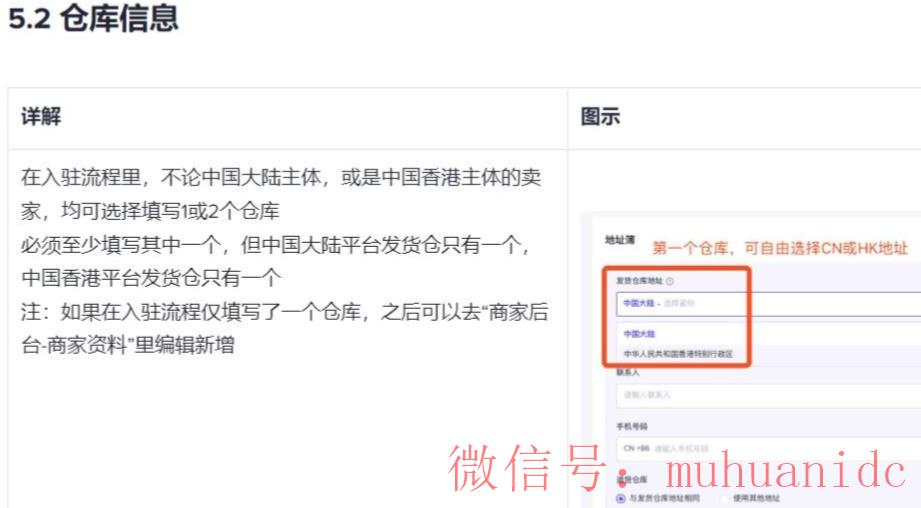The width and height of the screenshot is (921, 508).
Task: Select 使用其他地址 radio button
Action: (724, 497)
